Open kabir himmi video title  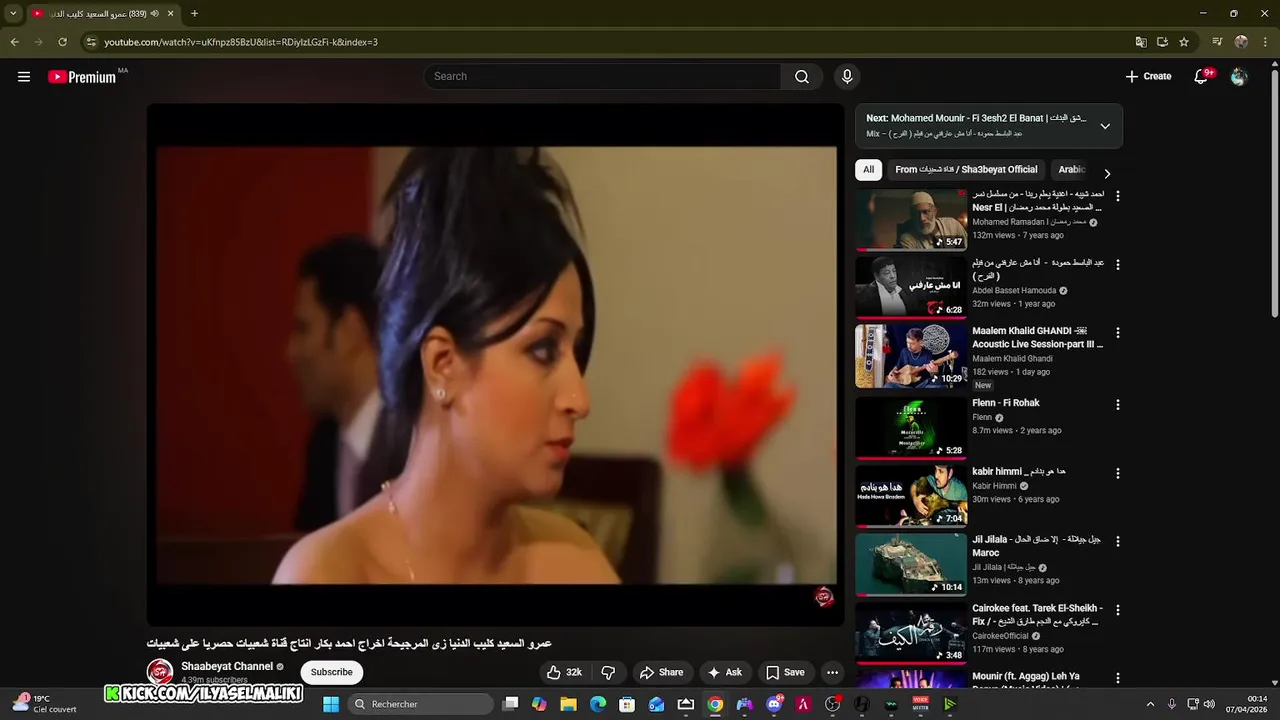[x=1019, y=471]
